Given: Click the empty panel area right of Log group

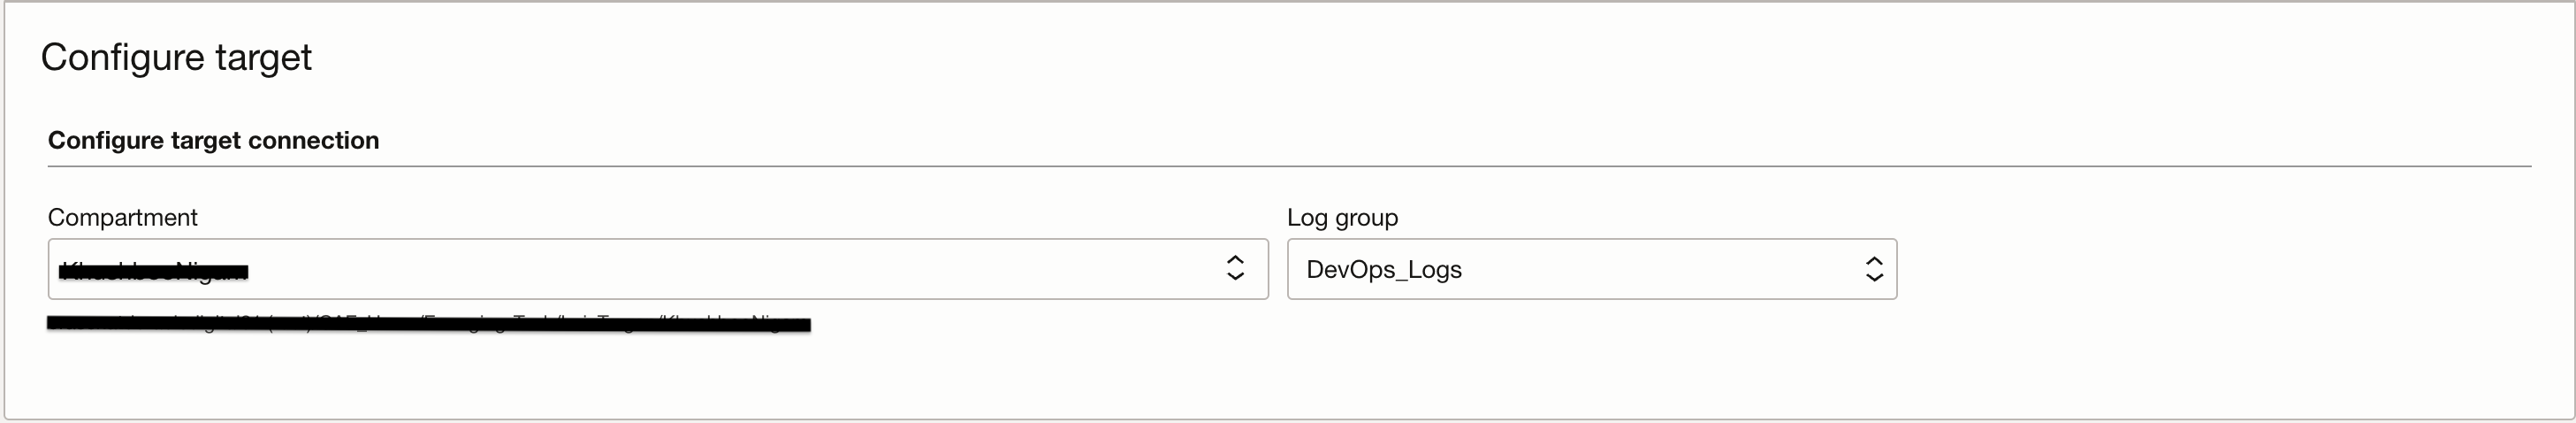Looking at the screenshot, I should coord(2200,270).
